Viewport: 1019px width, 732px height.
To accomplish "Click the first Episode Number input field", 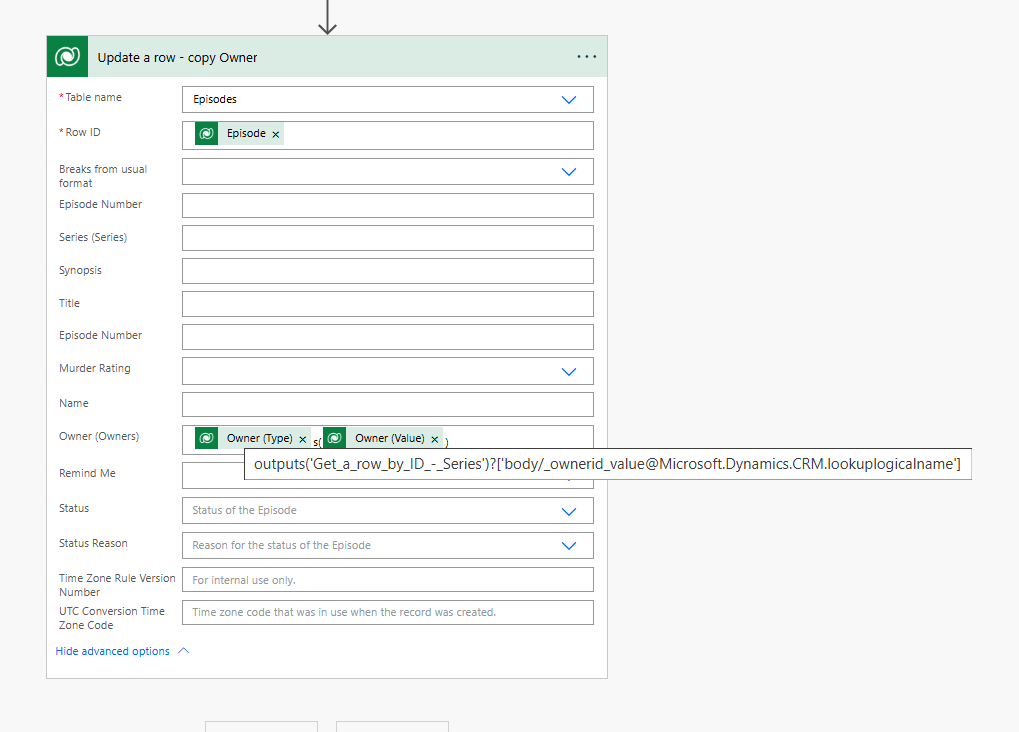I will click(x=387, y=205).
